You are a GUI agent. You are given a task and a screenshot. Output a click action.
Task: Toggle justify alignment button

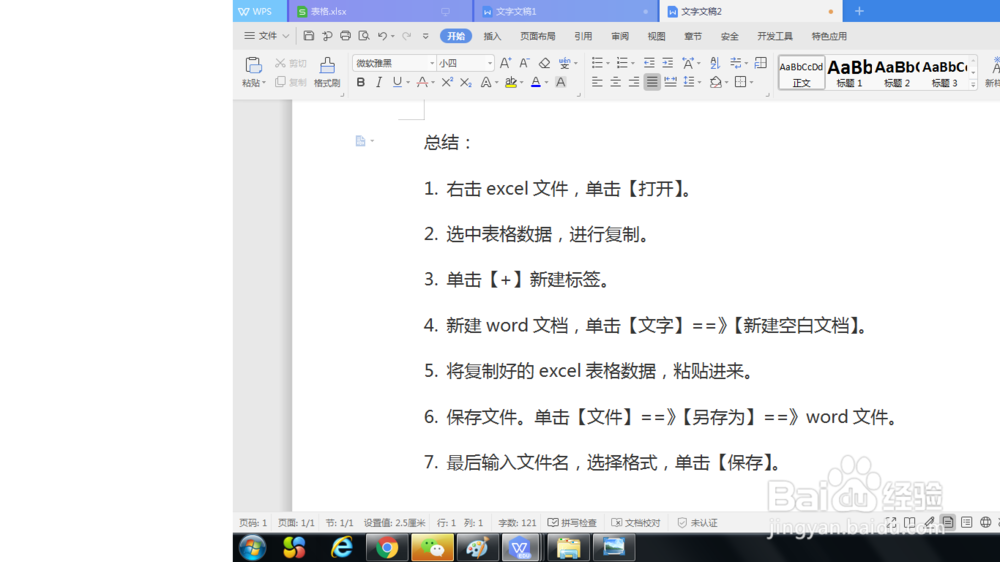[x=652, y=82]
